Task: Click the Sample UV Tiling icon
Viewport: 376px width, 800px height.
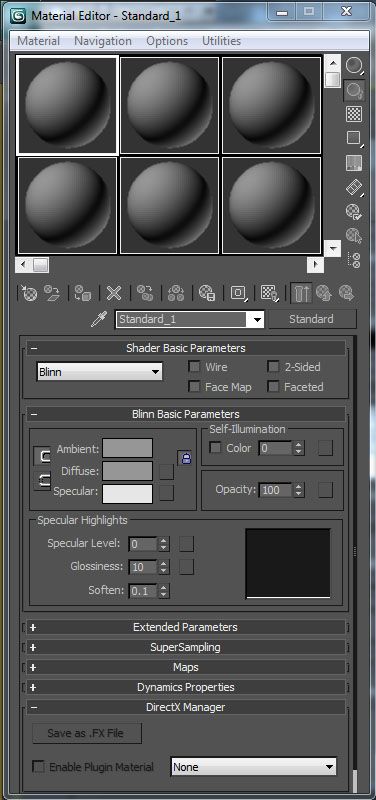Action: point(354,138)
